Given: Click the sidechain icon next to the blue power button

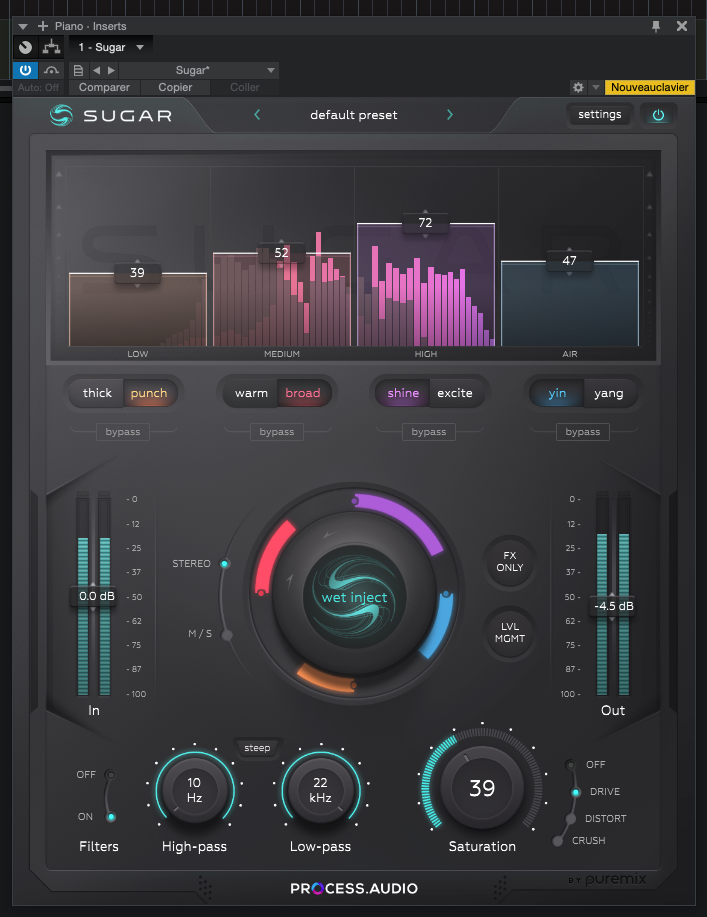Looking at the screenshot, I should click(x=51, y=70).
